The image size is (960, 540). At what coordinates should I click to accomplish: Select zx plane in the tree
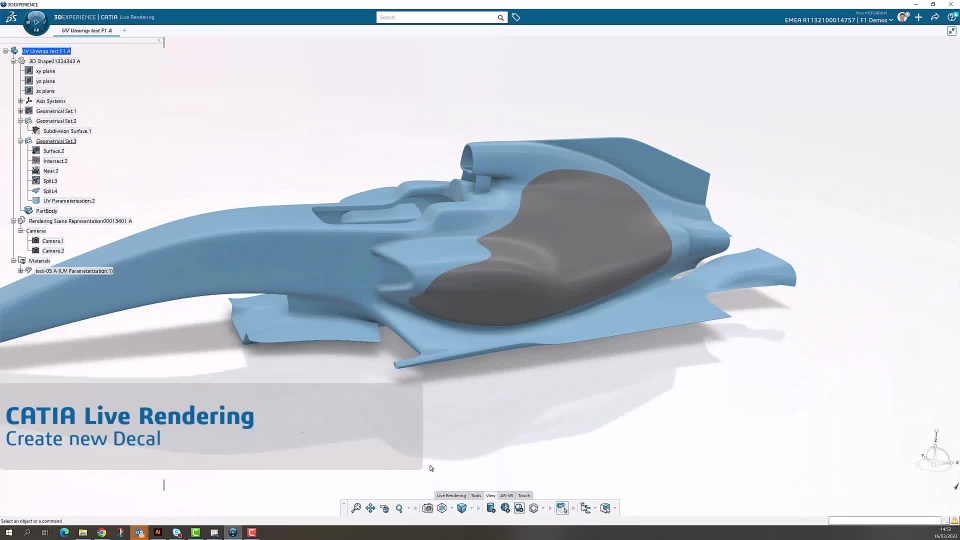click(45, 91)
